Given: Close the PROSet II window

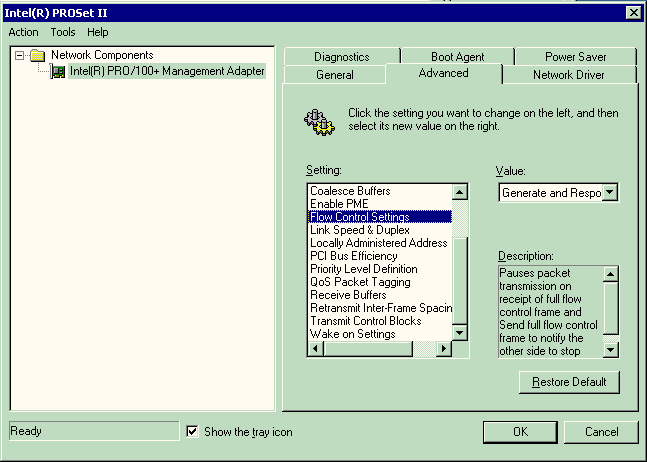Looking at the screenshot, I should click(633, 13).
